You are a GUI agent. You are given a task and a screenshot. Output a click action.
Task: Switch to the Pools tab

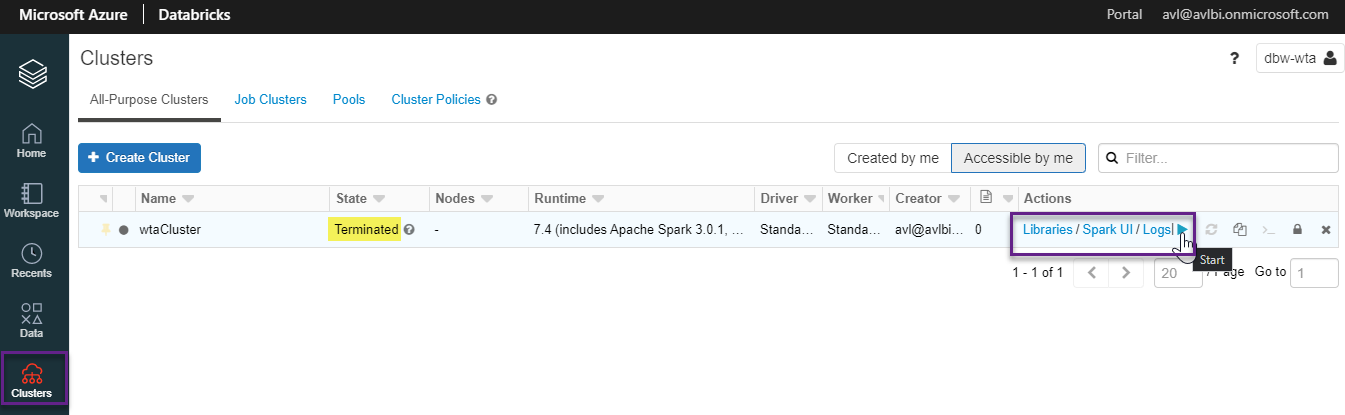coord(349,100)
